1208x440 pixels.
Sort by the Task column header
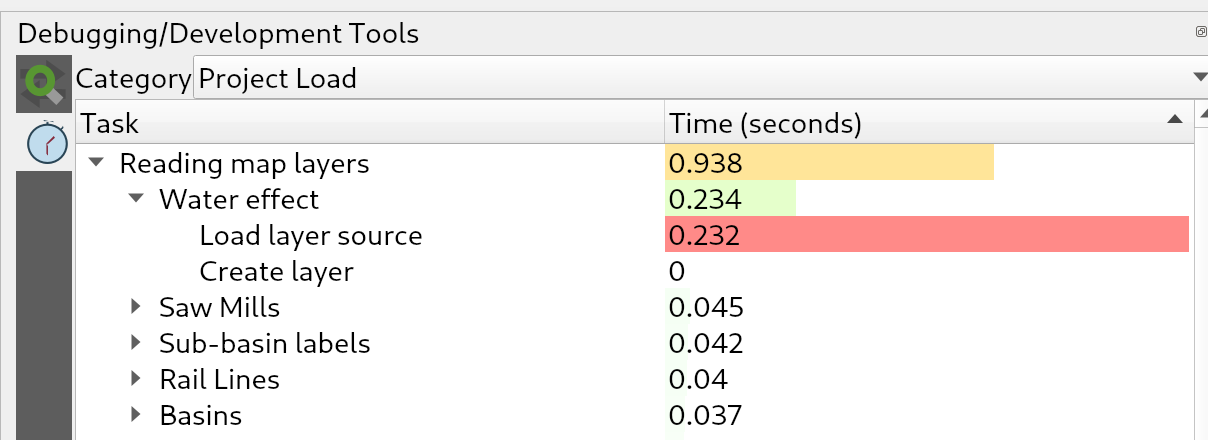[370, 124]
